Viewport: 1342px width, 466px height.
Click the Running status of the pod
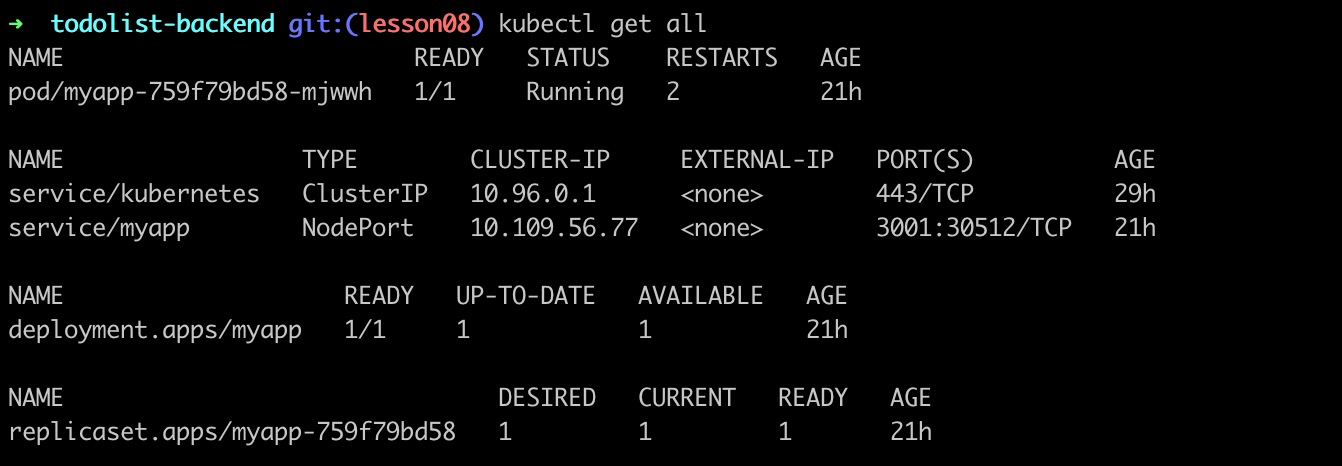pos(575,92)
